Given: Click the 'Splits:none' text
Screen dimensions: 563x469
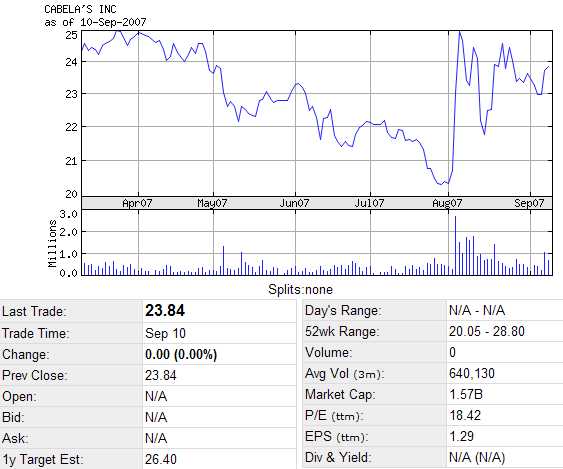Looking at the screenshot, I should point(301,289).
